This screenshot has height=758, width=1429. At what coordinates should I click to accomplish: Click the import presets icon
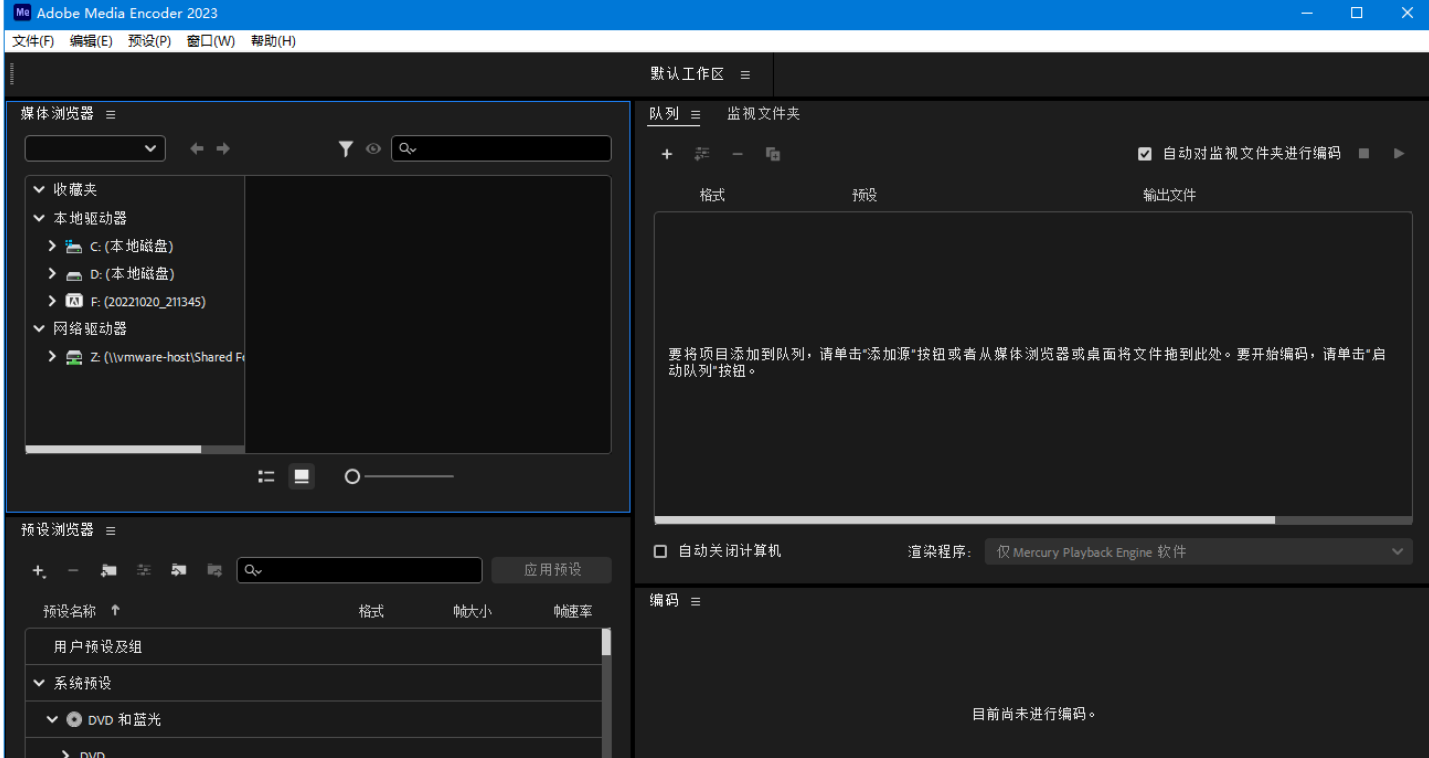coord(179,570)
